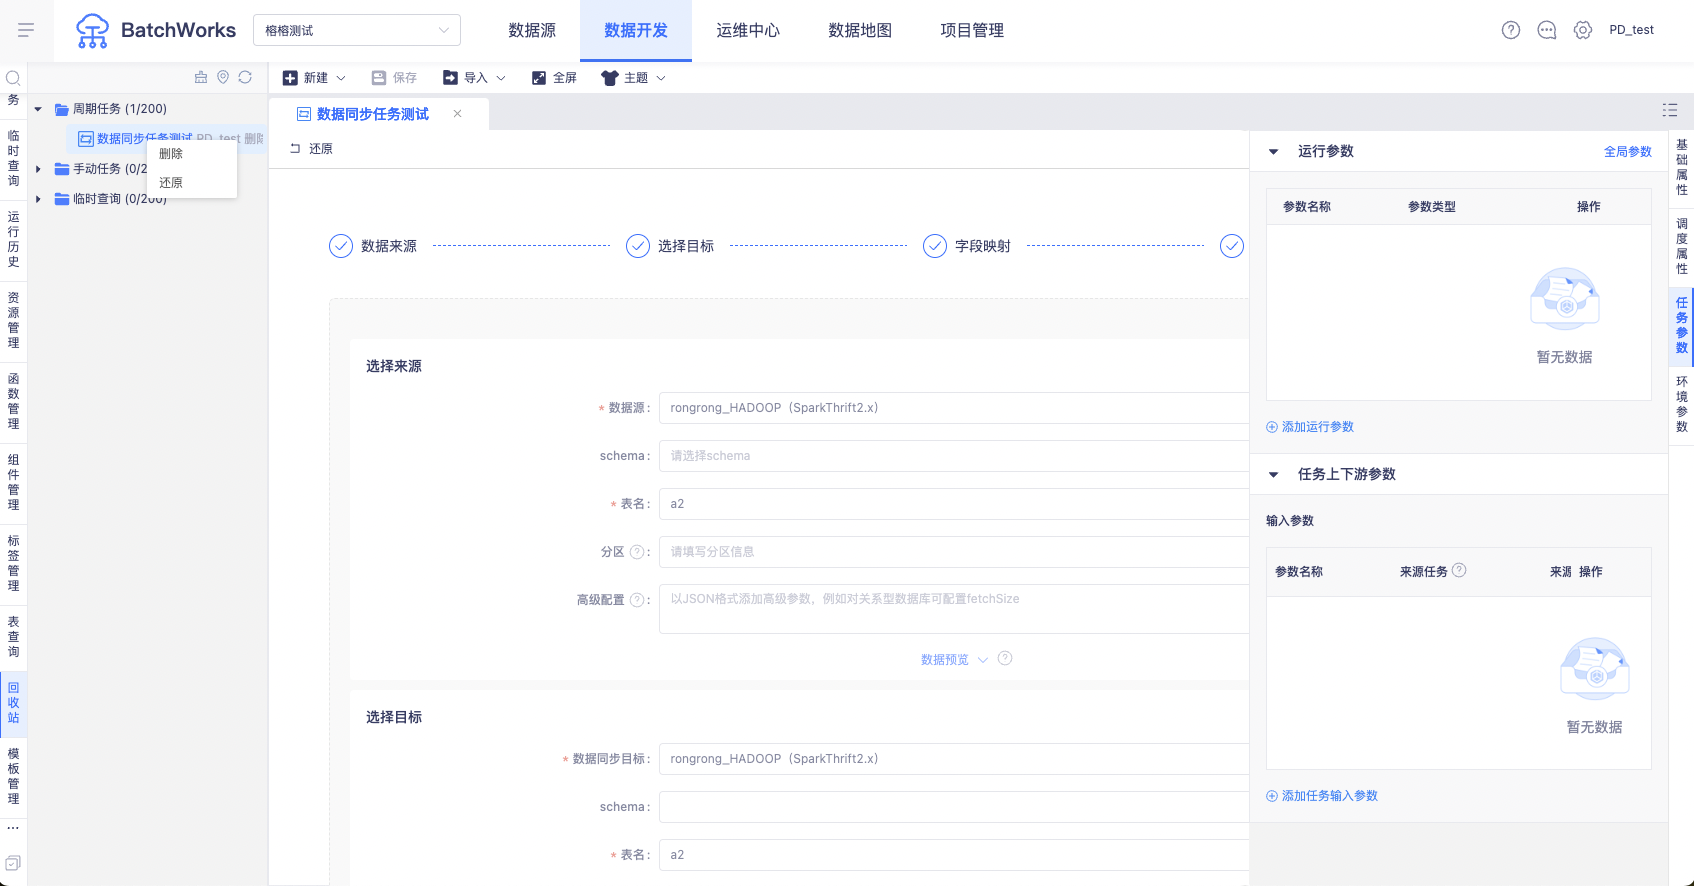Image resolution: width=1694 pixels, height=886 pixels.
Task: Click the 选择目标 step circle
Action: [638, 246]
